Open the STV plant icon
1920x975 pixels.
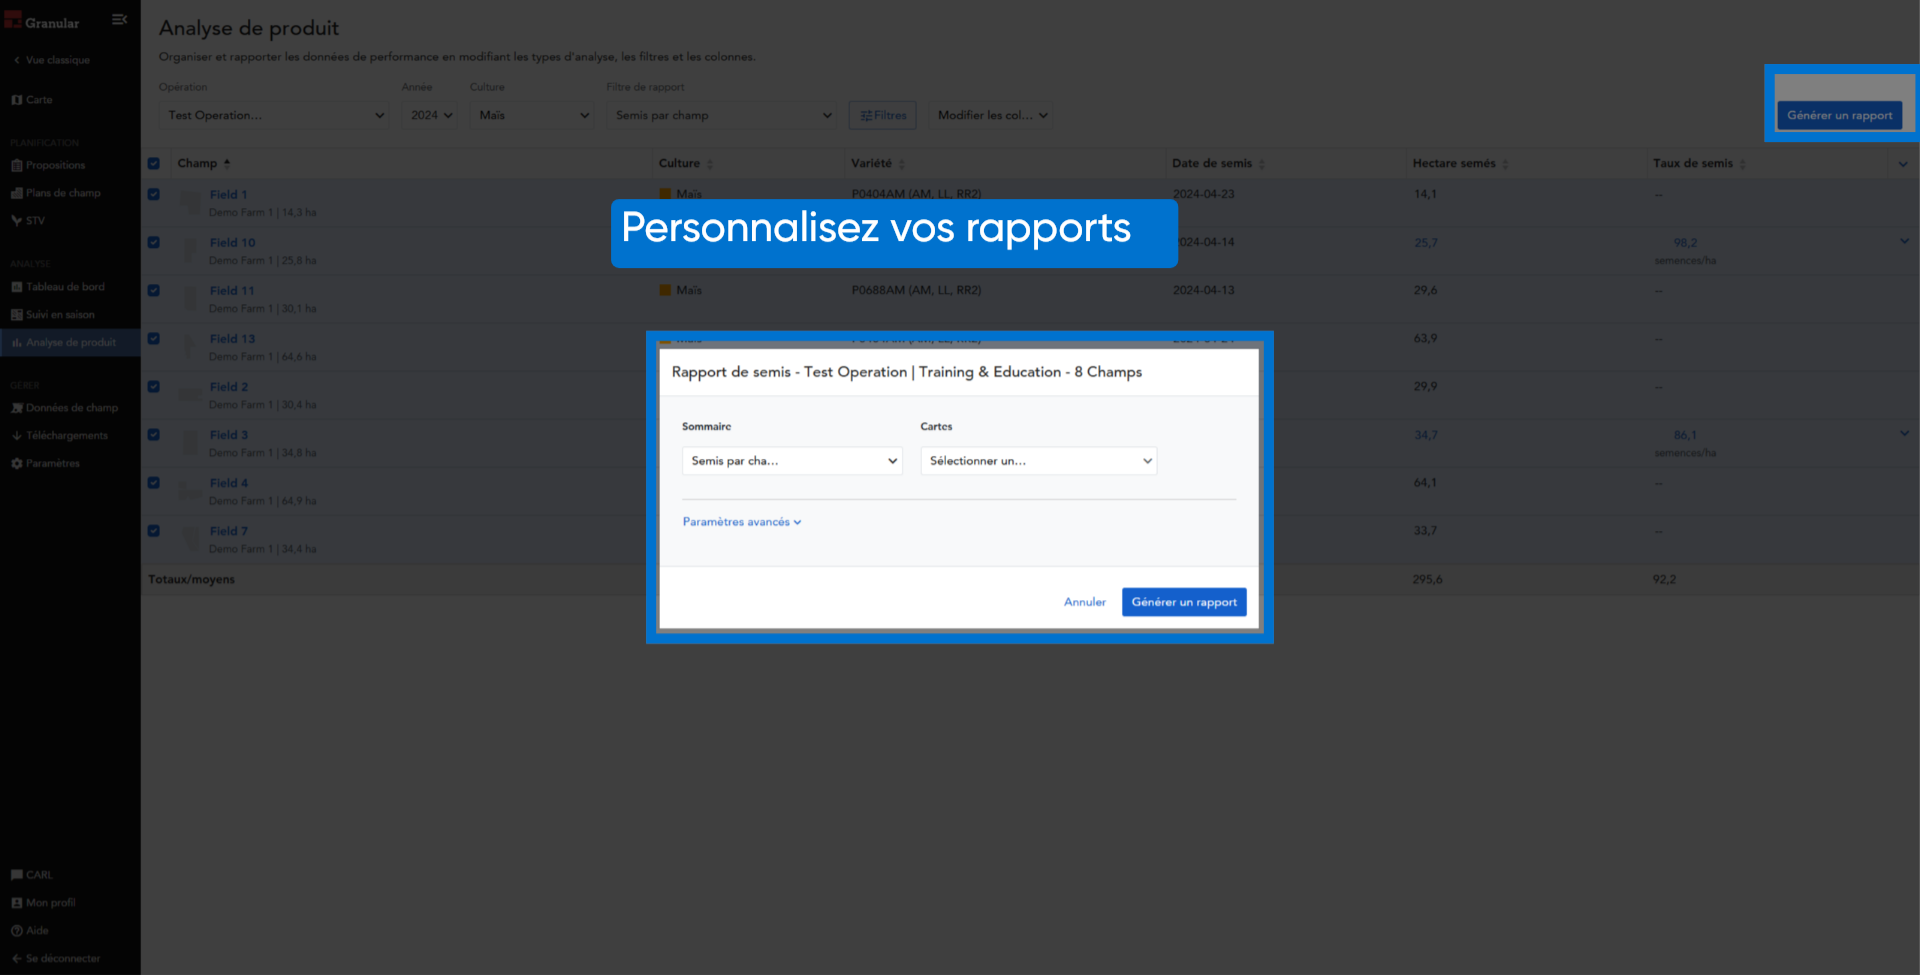coord(17,221)
